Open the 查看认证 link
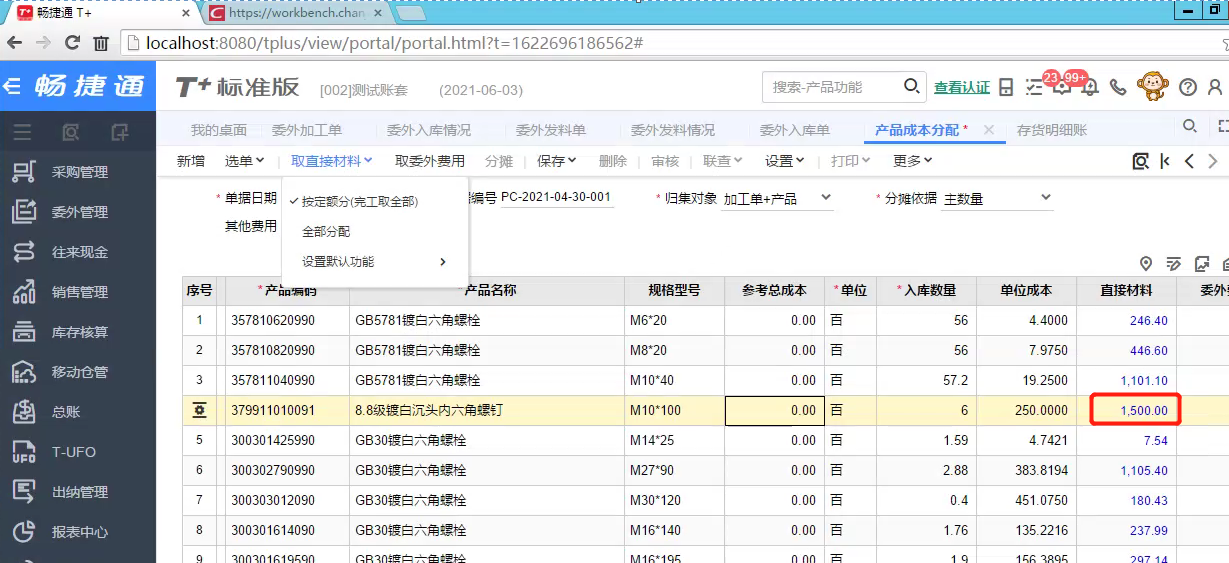The height and width of the screenshot is (563, 1229). 962,87
